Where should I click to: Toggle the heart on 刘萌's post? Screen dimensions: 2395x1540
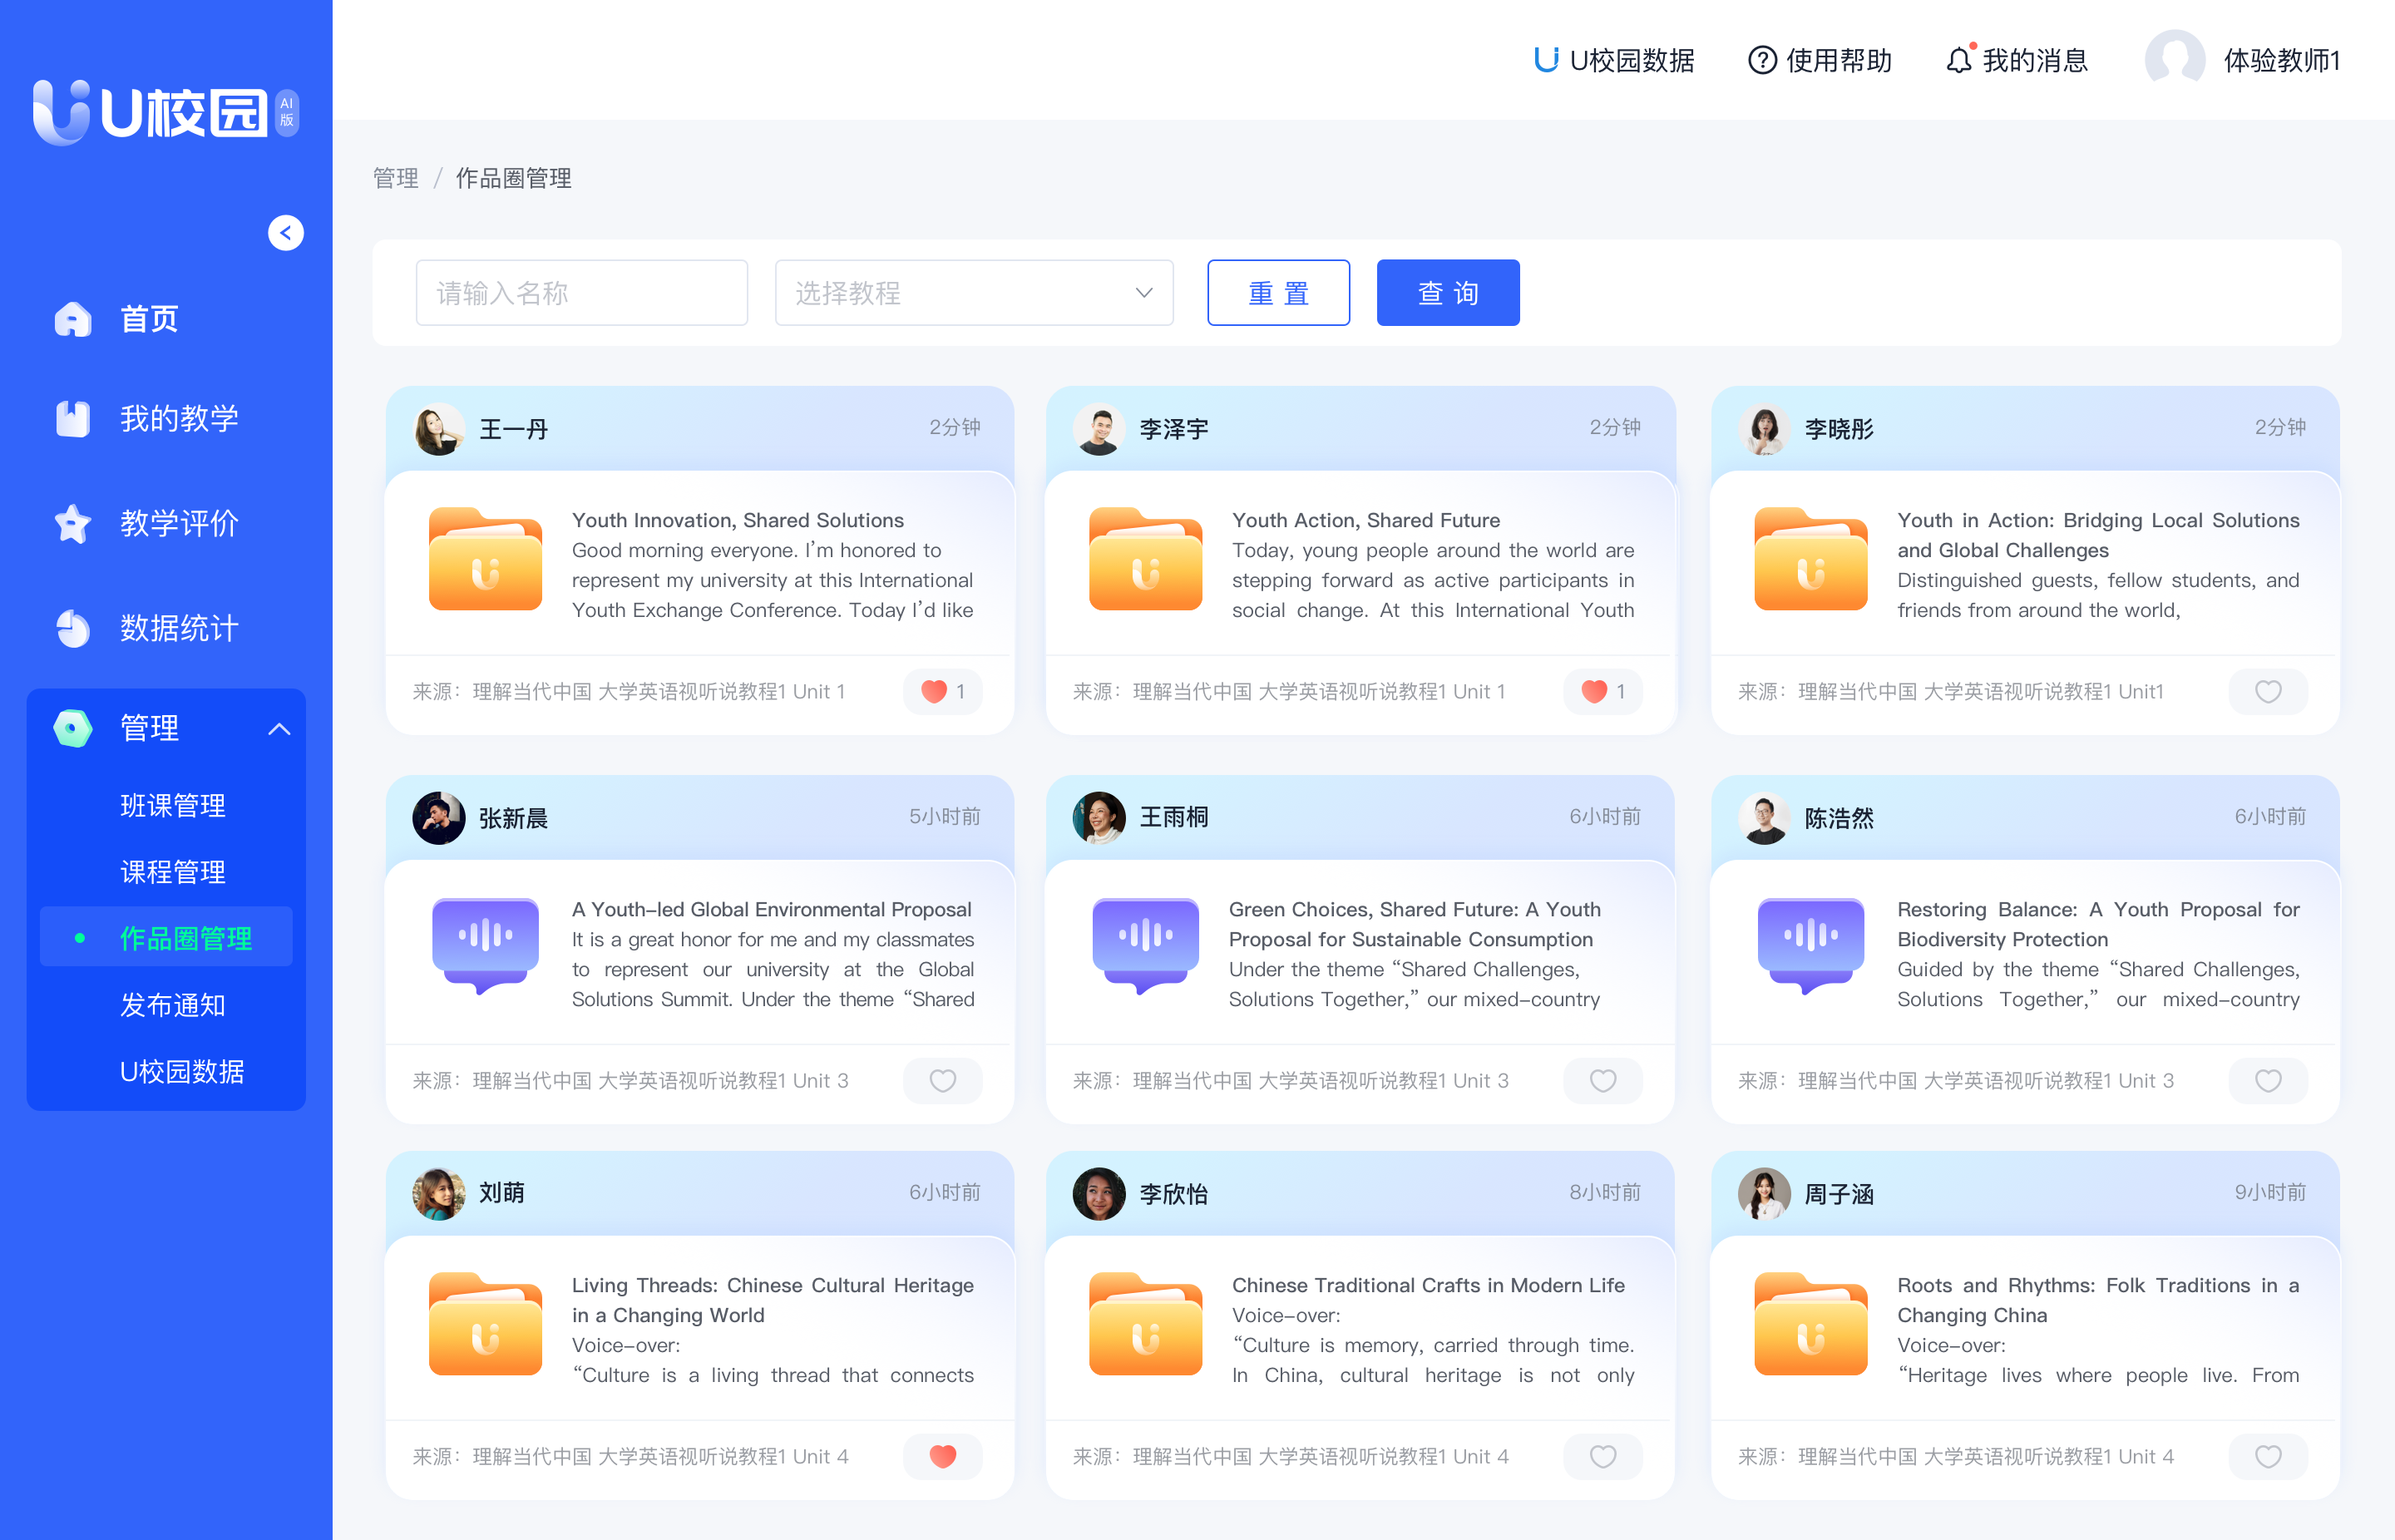tap(942, 1456)
